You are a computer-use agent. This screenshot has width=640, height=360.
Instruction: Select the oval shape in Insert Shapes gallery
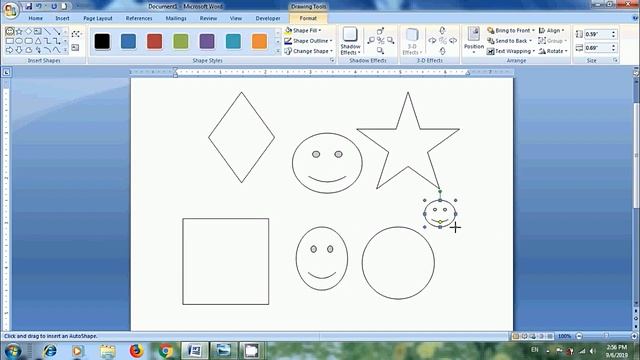coord(19,41)
